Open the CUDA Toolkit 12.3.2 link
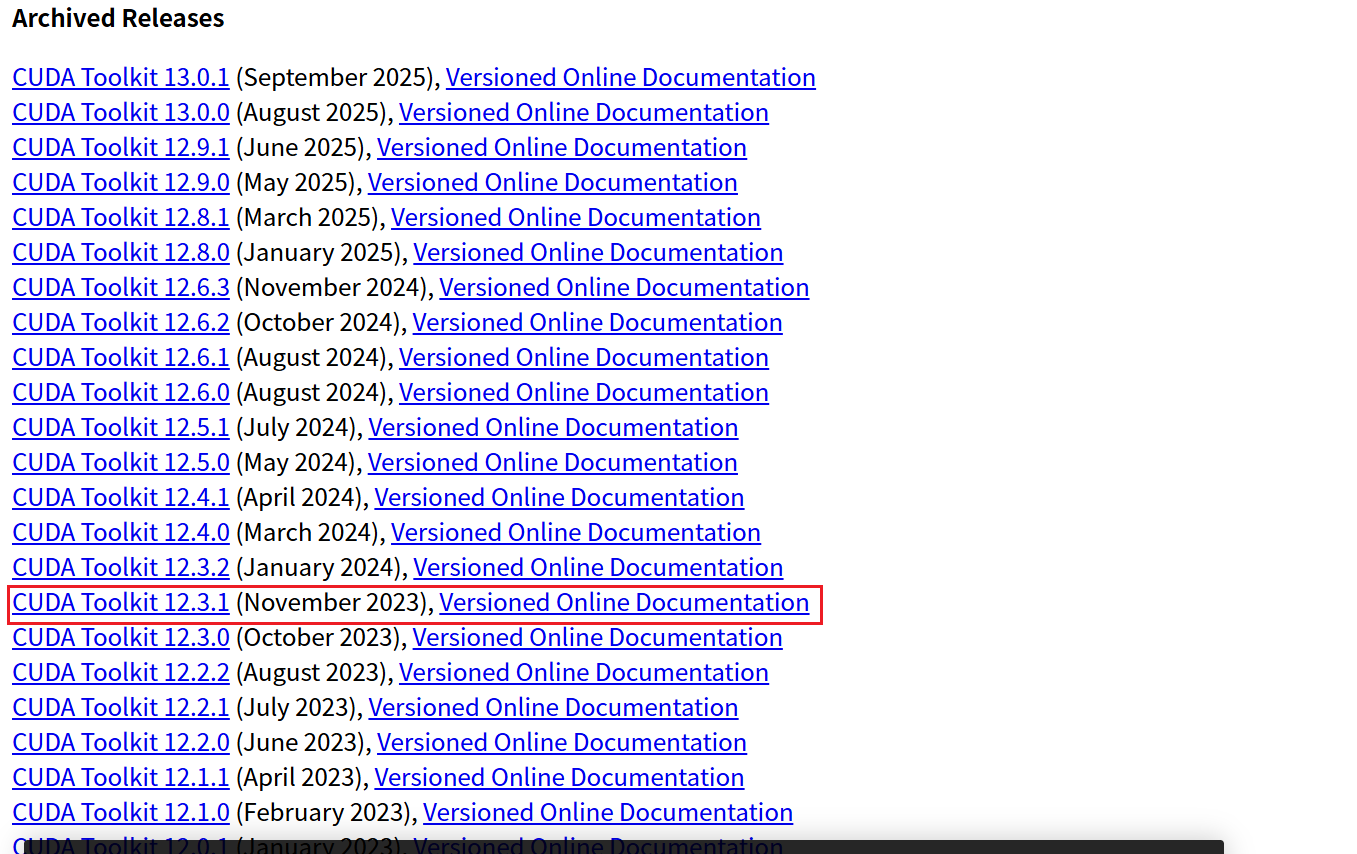The image size is (1357, 854). click(121, 567)
